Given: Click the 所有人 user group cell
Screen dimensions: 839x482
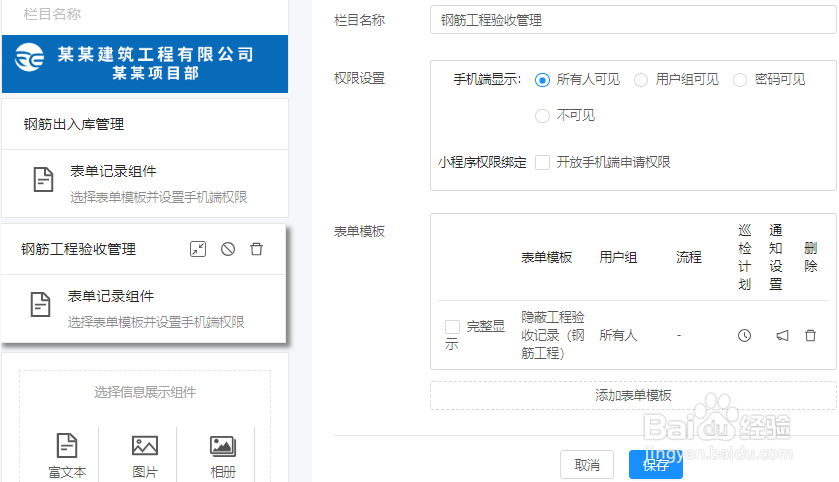Looking at the screenshot, I should pyautogui.click(x=618, y=335).
